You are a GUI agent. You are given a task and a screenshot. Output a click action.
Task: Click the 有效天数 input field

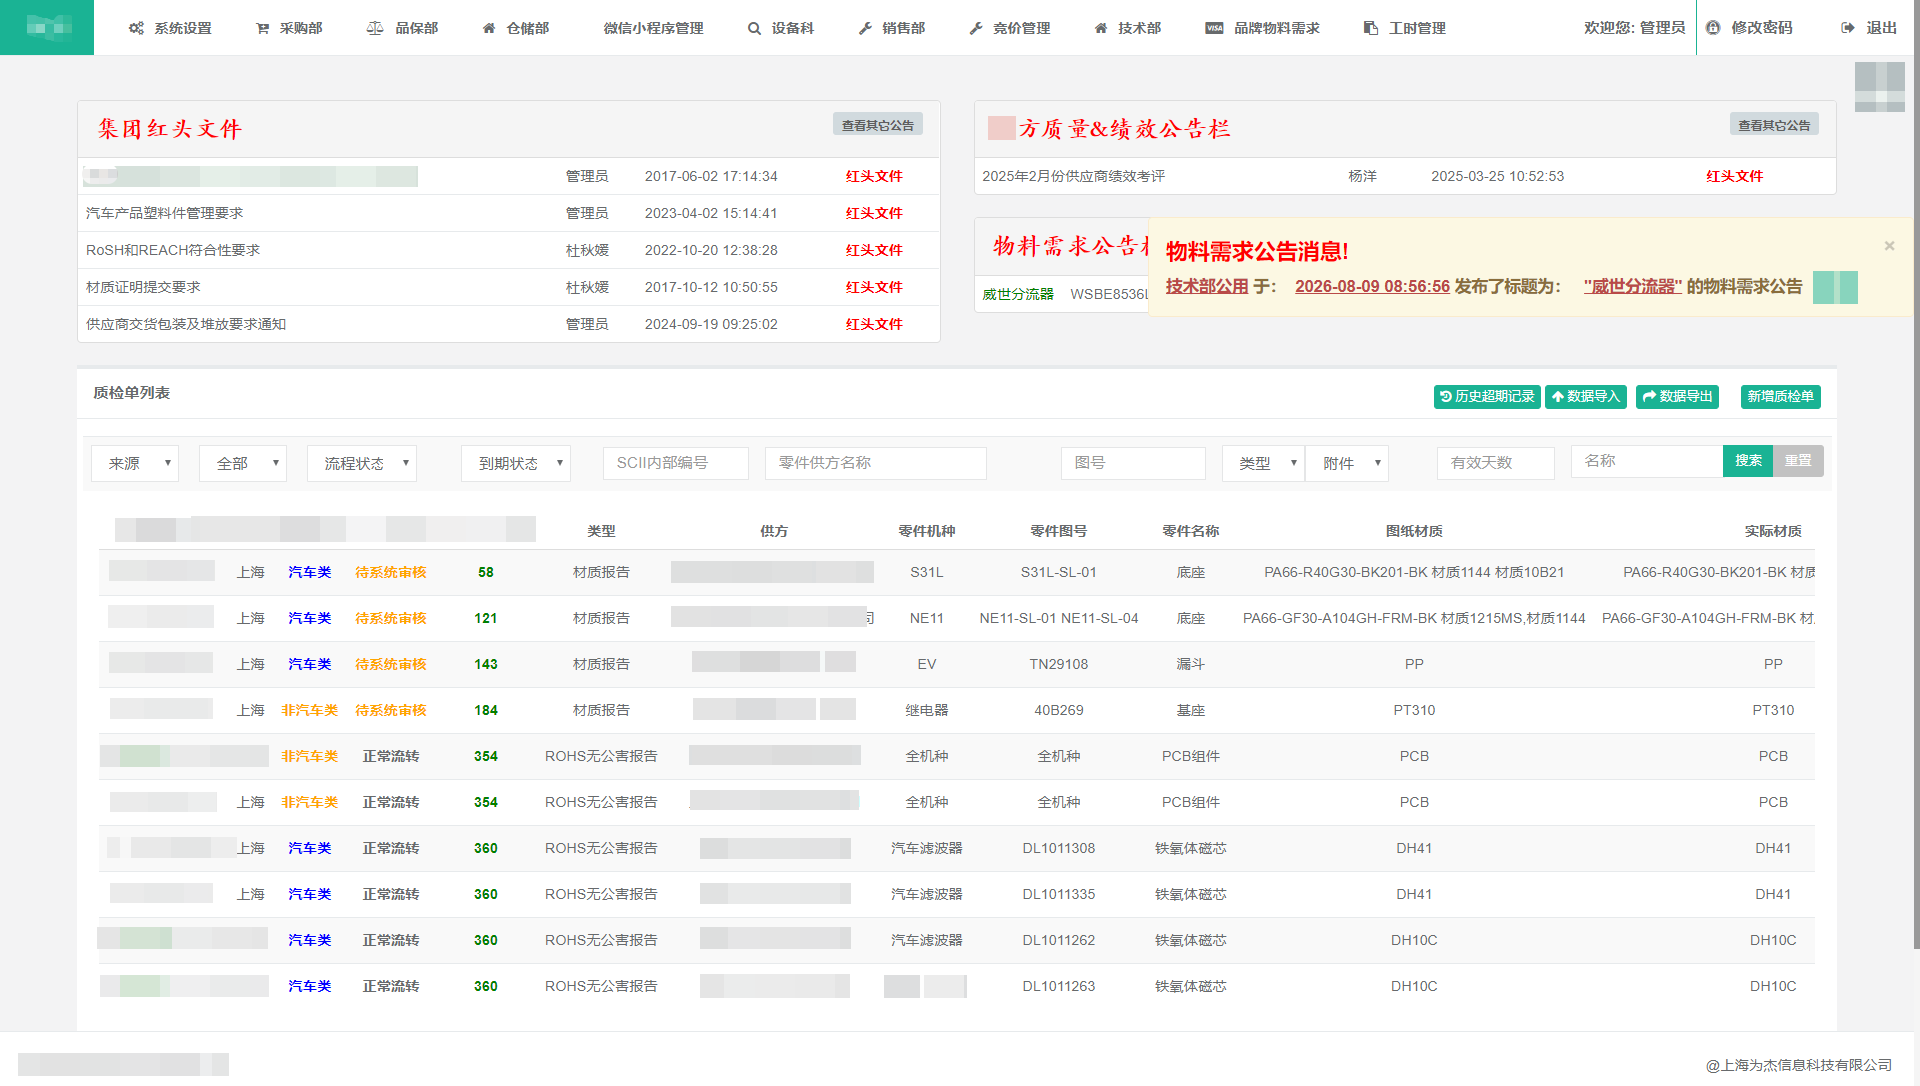tap(1496, 463)
